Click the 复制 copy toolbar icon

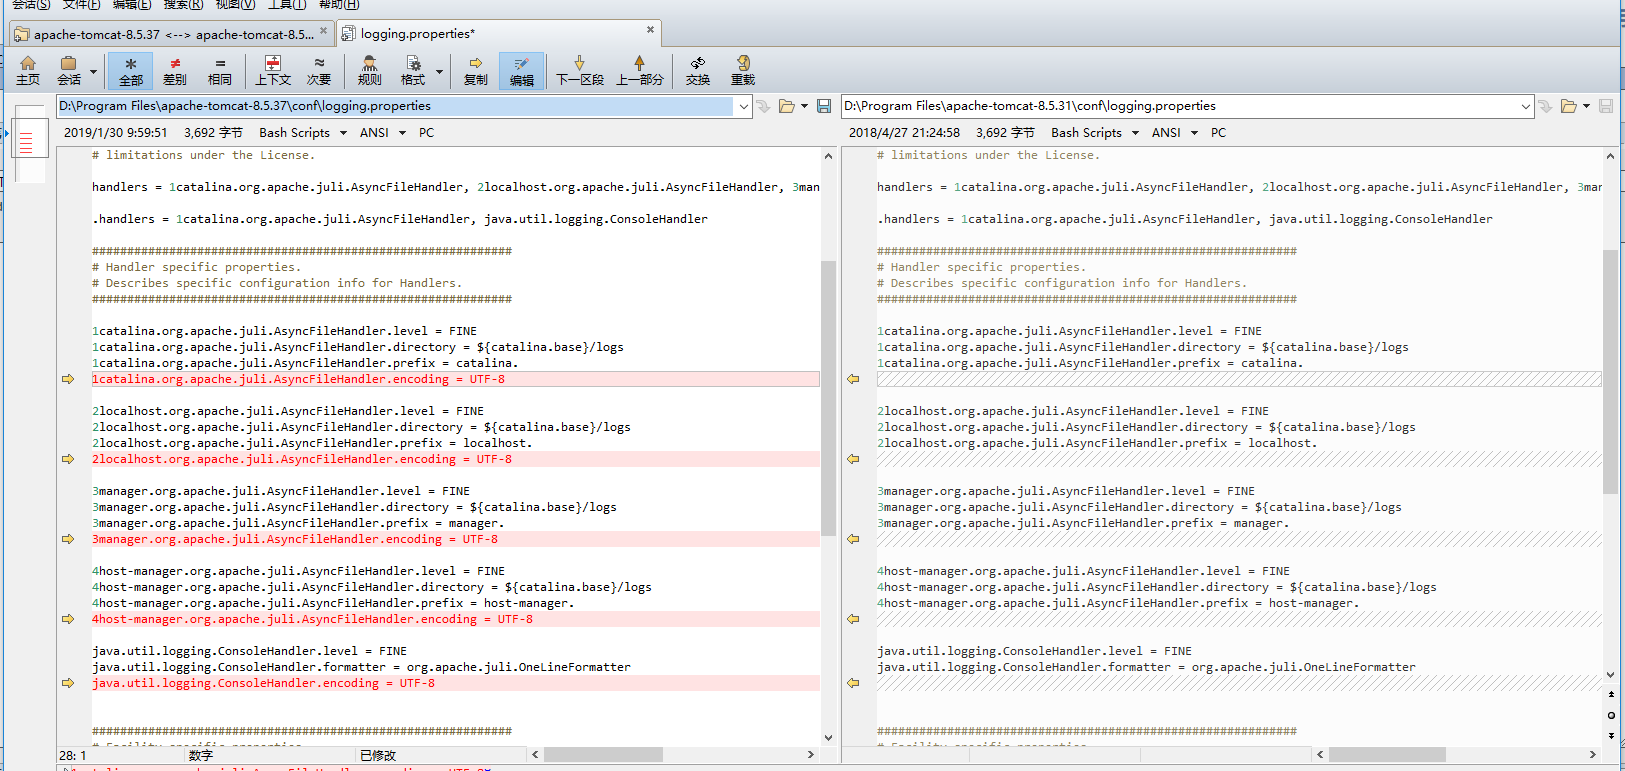point(476,71)
